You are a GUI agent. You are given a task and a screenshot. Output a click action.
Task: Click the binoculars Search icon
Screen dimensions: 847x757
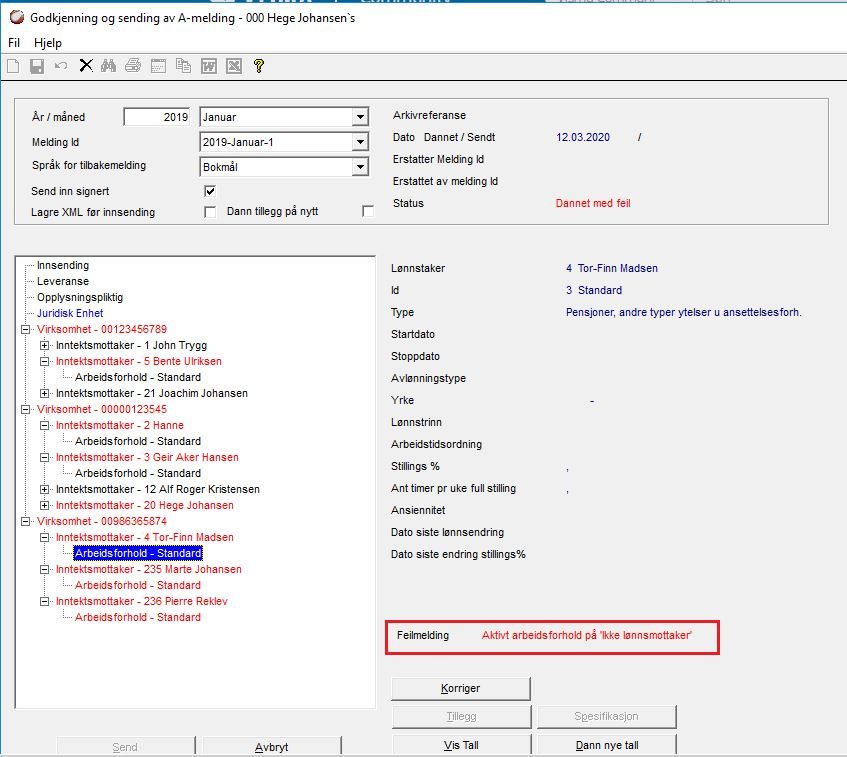(x=109, y=66)
